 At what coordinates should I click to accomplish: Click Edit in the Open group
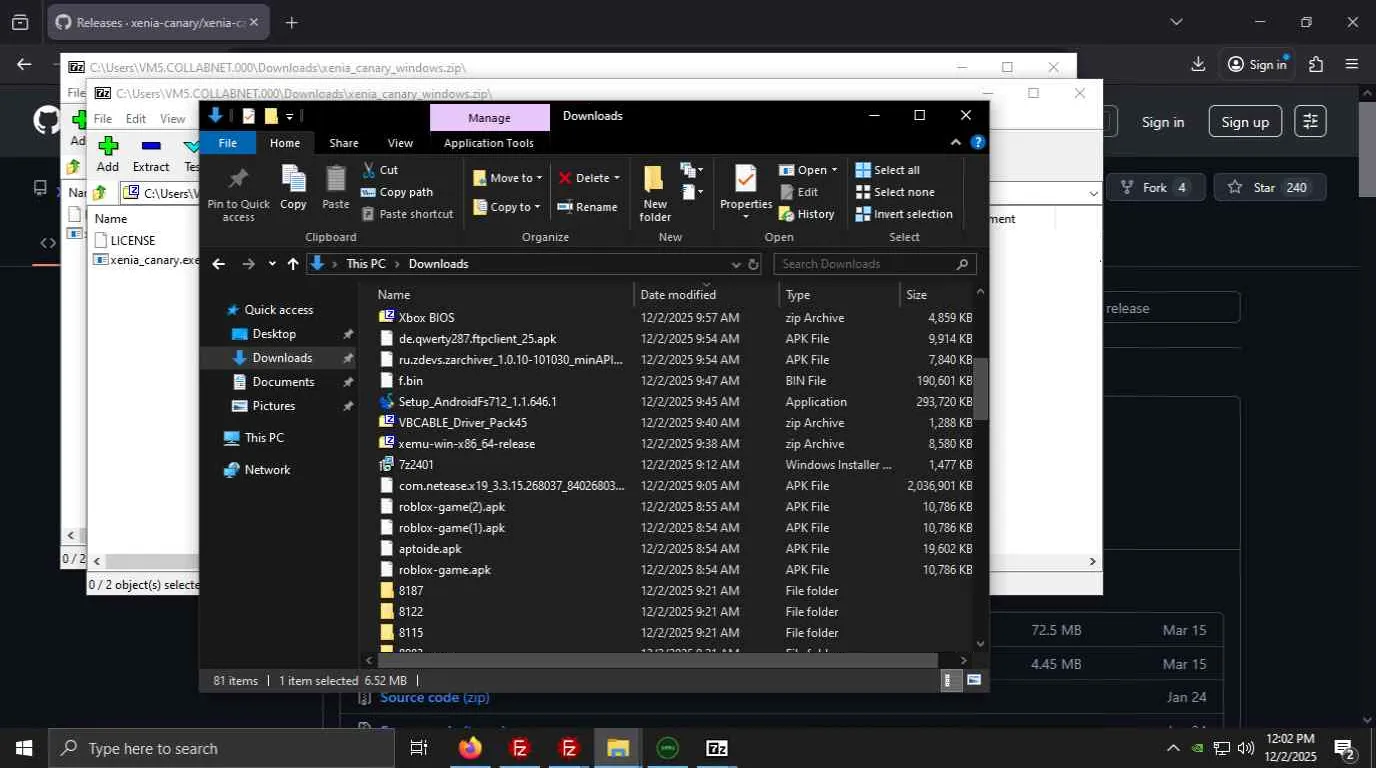click(x=798, y=192)
